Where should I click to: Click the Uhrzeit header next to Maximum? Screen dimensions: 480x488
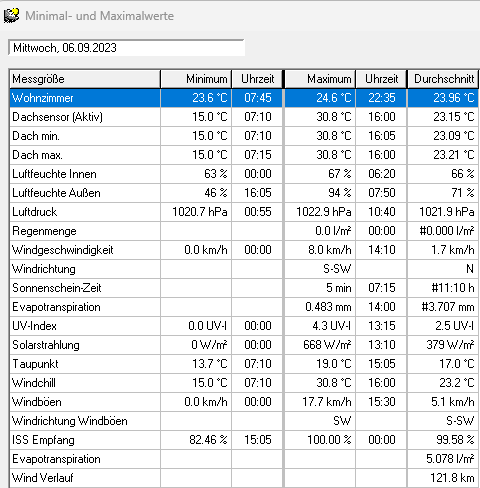point(381,79)
